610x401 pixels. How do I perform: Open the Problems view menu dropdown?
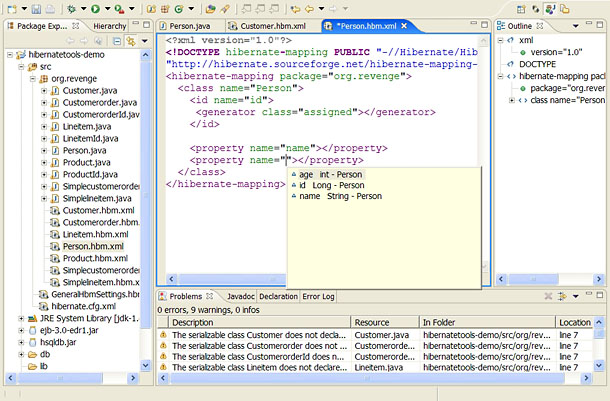tap(575, 296)
